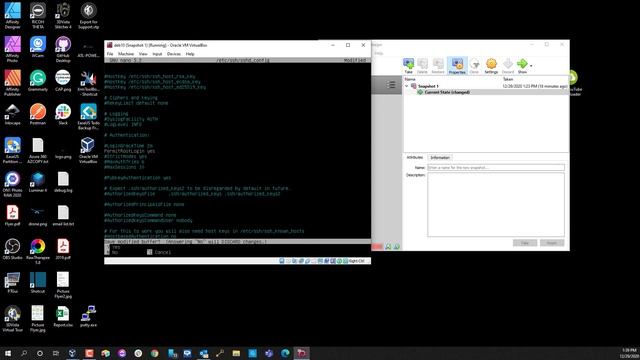Click the Reset button below the description
This screenshot has height=360, width=640.
pyautogui.click(x=552, y=243)
